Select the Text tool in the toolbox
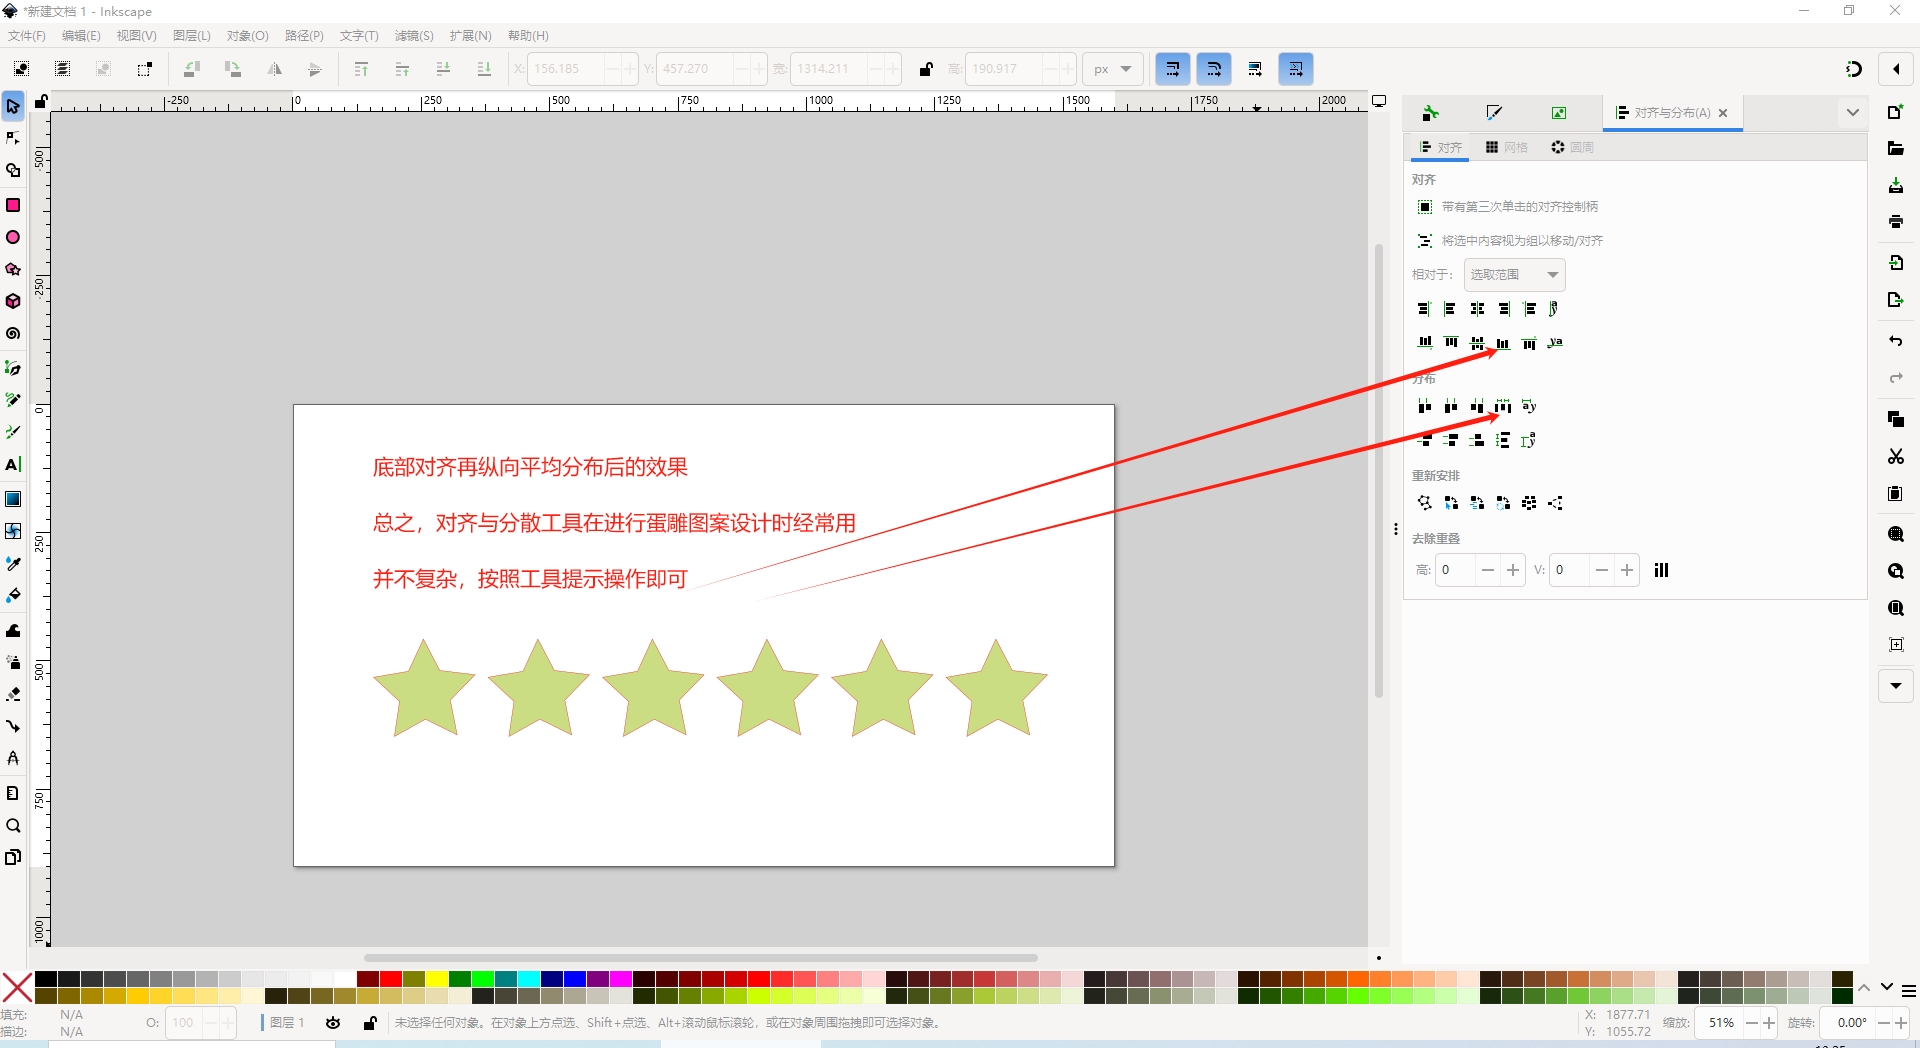The image size is (1920, 1048). [13, 465]
